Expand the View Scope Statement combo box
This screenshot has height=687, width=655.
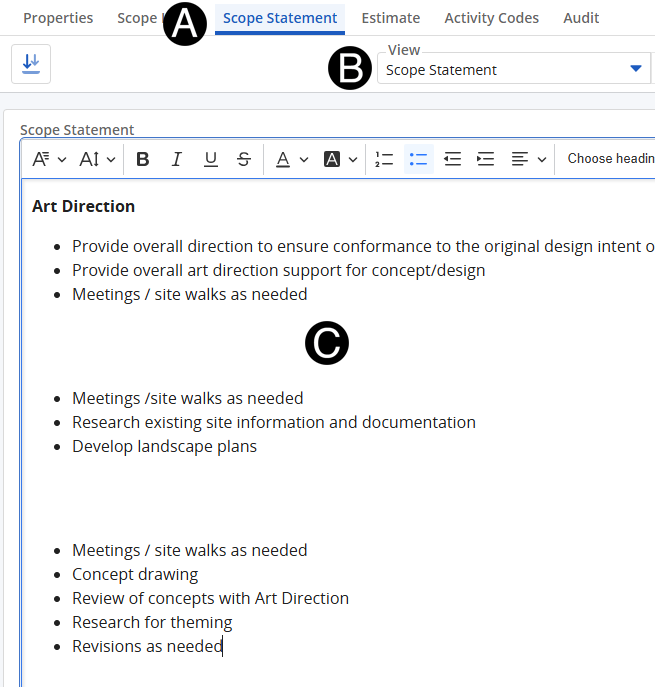pyautogui.click(x=635, y=69)
